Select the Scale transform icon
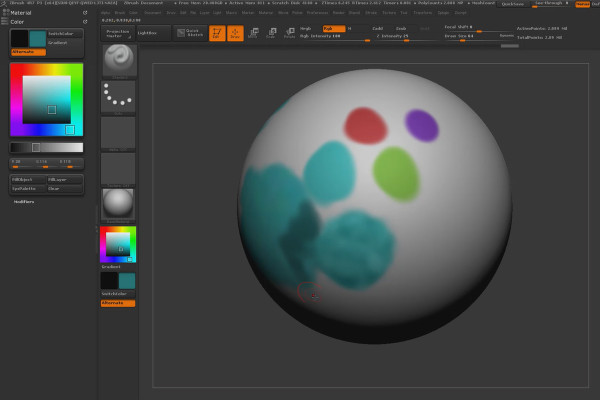The image size is (600, 400). pyautogui.click(x=271, y=33)
